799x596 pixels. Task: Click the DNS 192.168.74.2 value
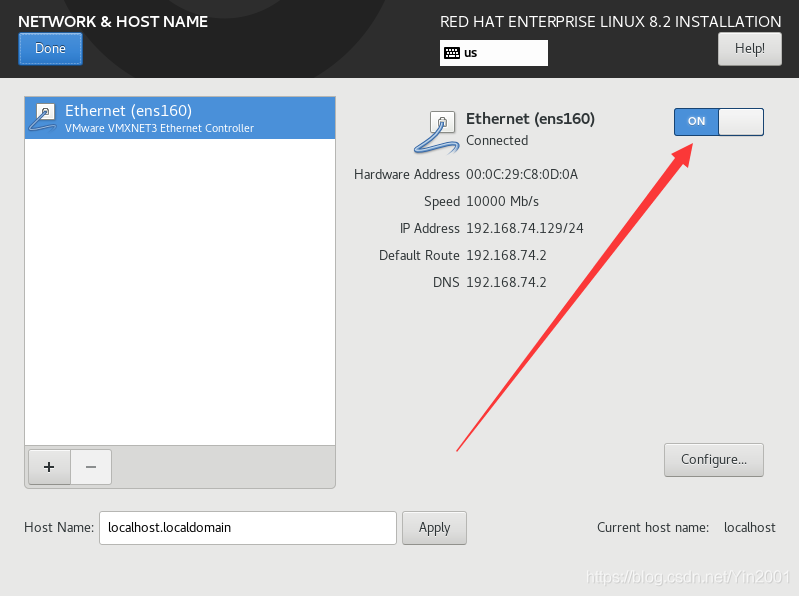click(506, 282)
